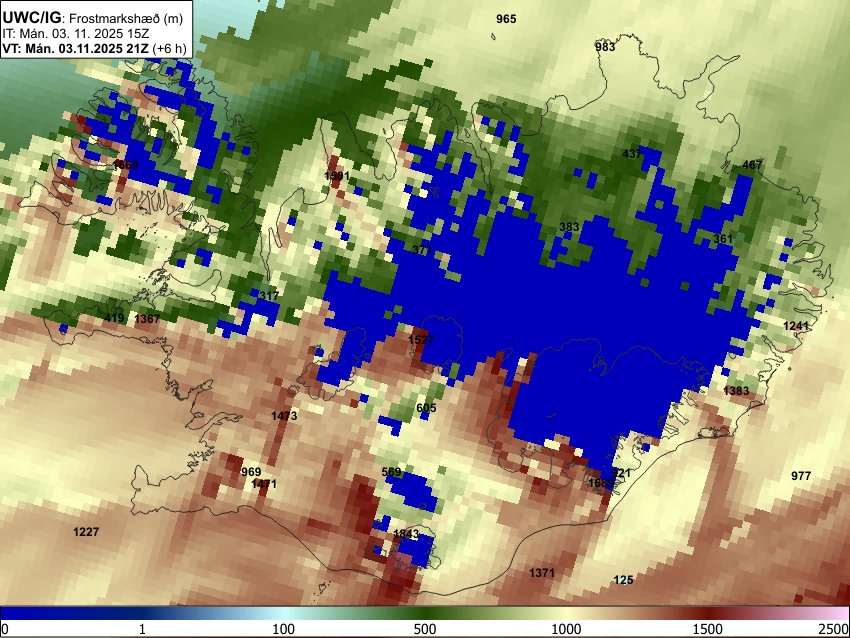The height and width of the screenshot is (638, 850).
Task: Select the station value 437
Action: coord(632,154)
